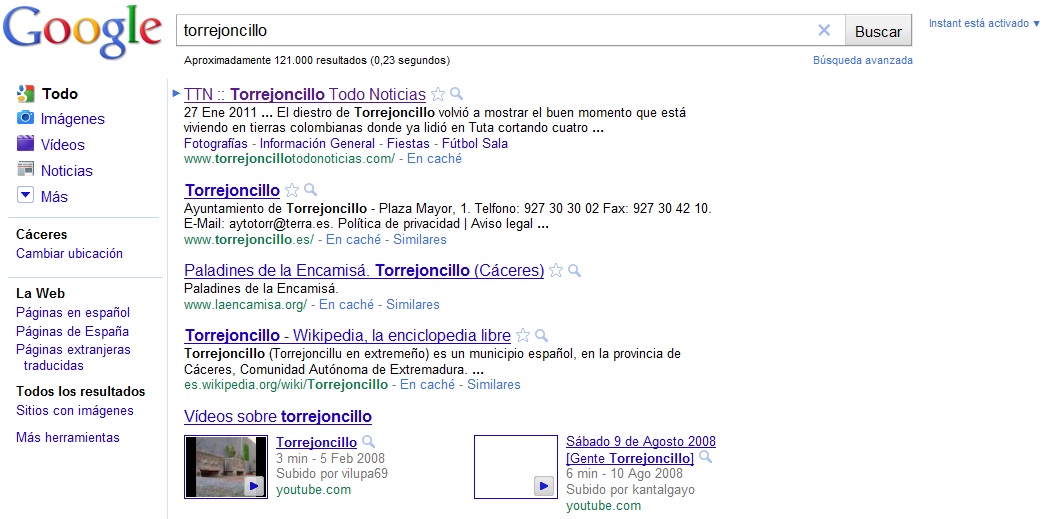Image resolution: width=1058 pixels, height=519 pixels.
Task: Open Información General sitelink
Action: [317, 143]
